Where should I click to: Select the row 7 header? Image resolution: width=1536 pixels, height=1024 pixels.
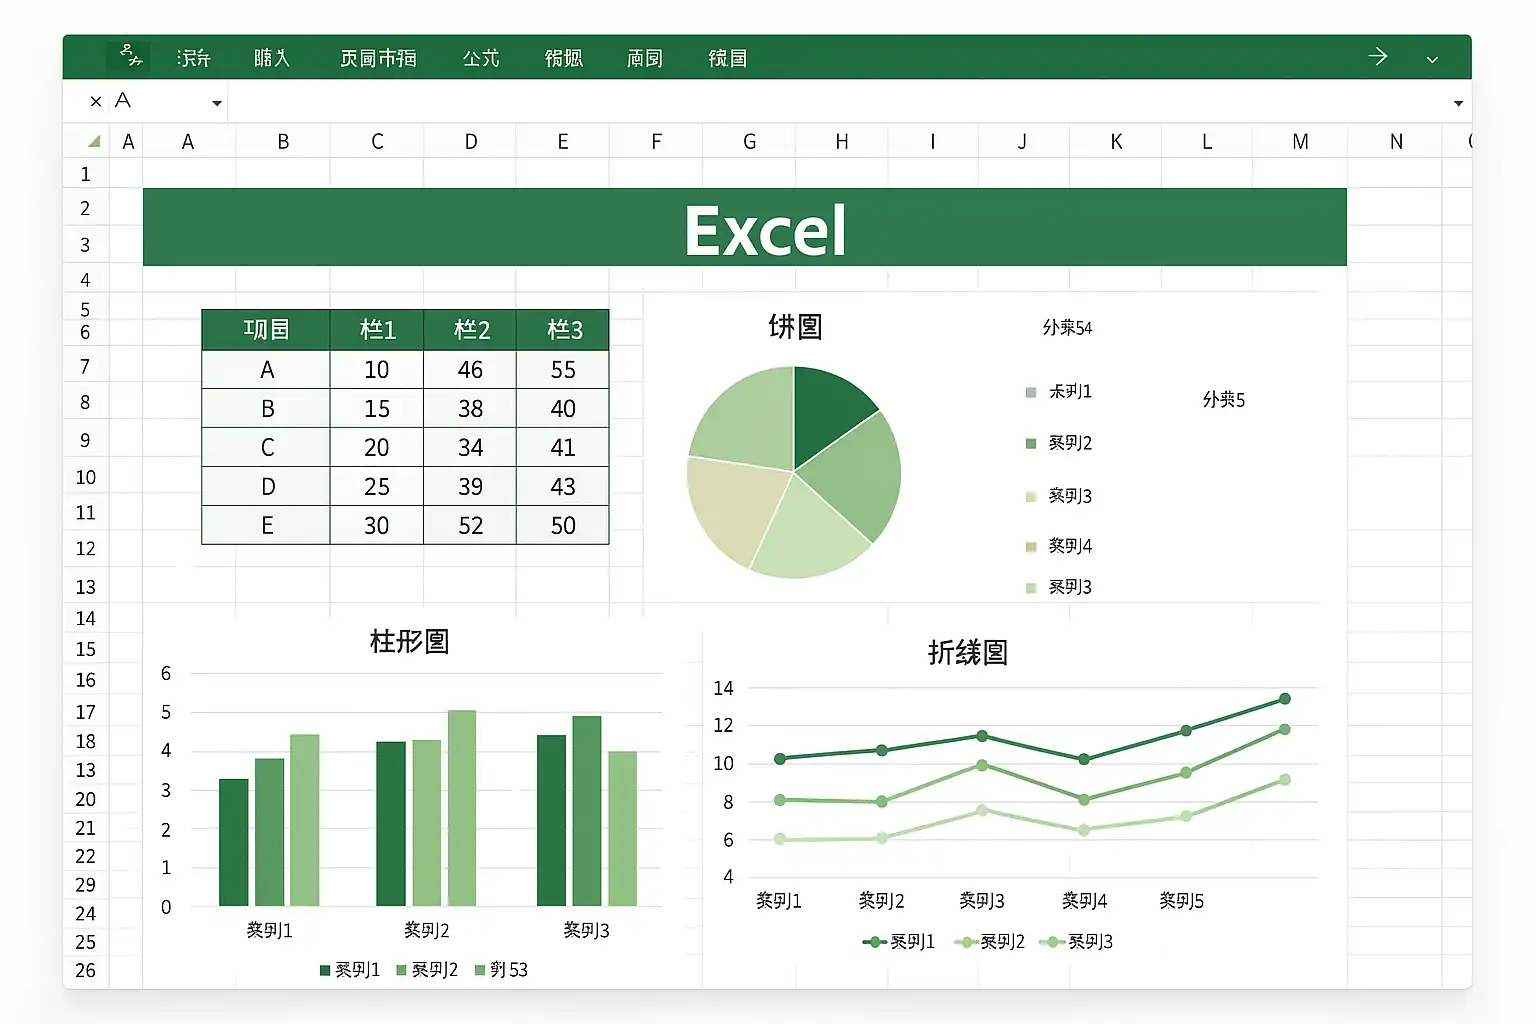click(85, 367)
